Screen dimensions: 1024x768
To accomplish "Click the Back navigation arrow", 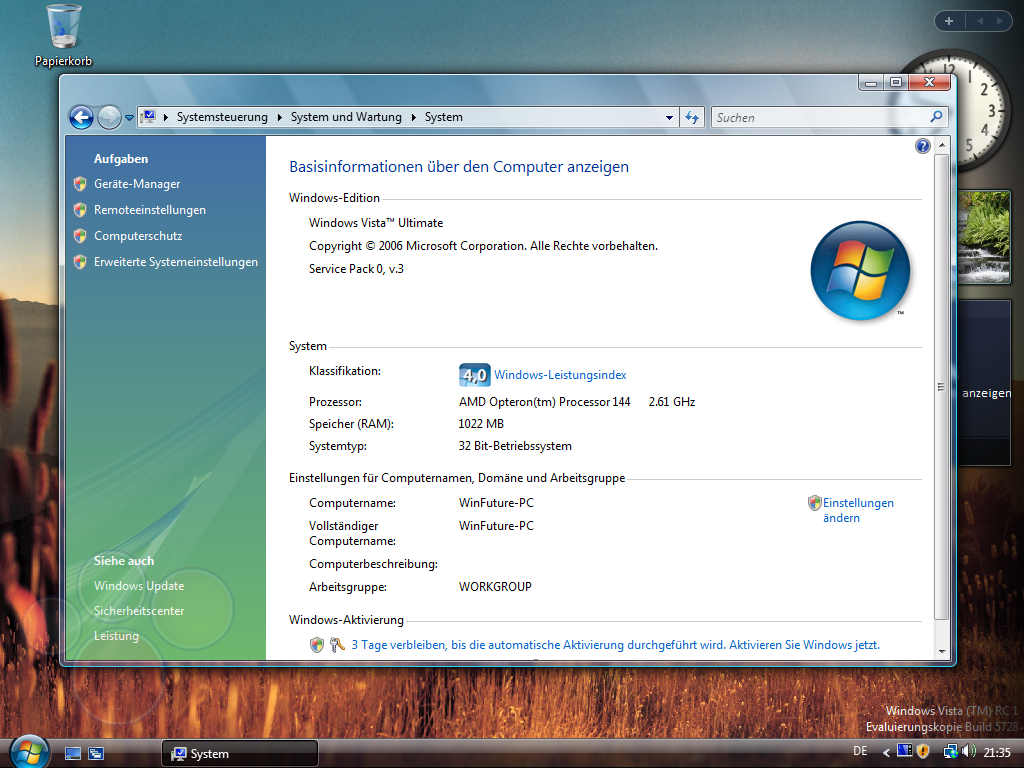I will coord(81,117).
